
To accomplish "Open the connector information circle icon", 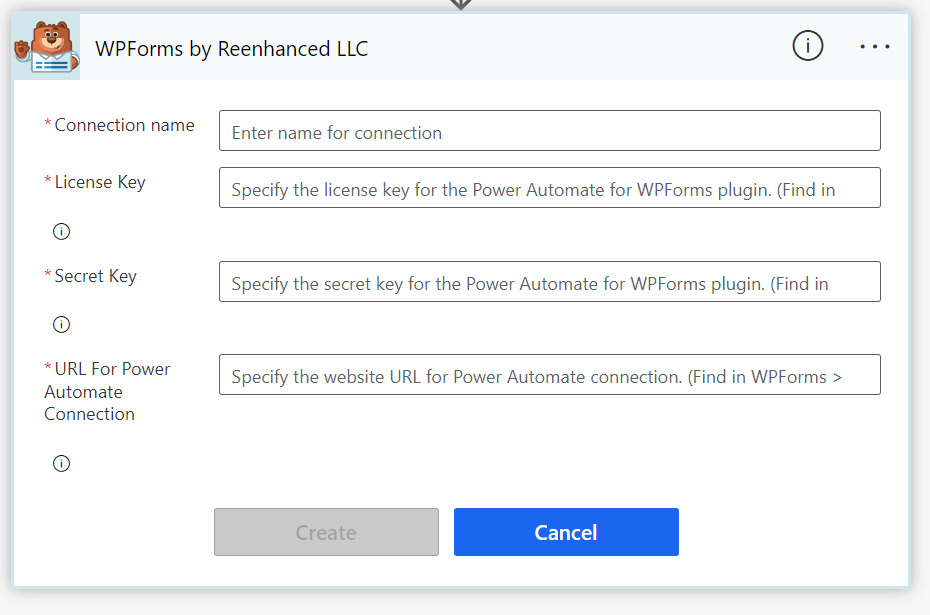I will coord(807,46).
